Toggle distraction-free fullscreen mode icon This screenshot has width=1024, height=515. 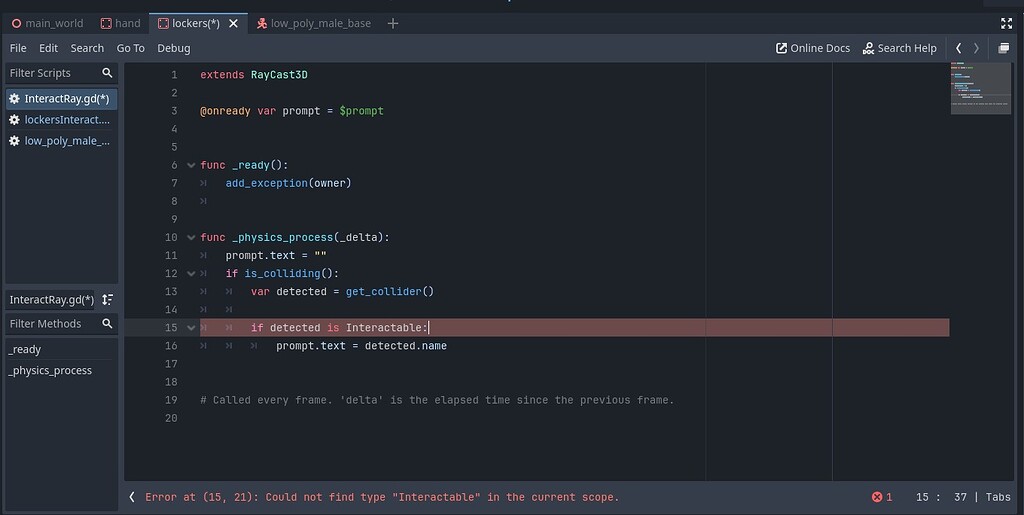[1006, 23]
